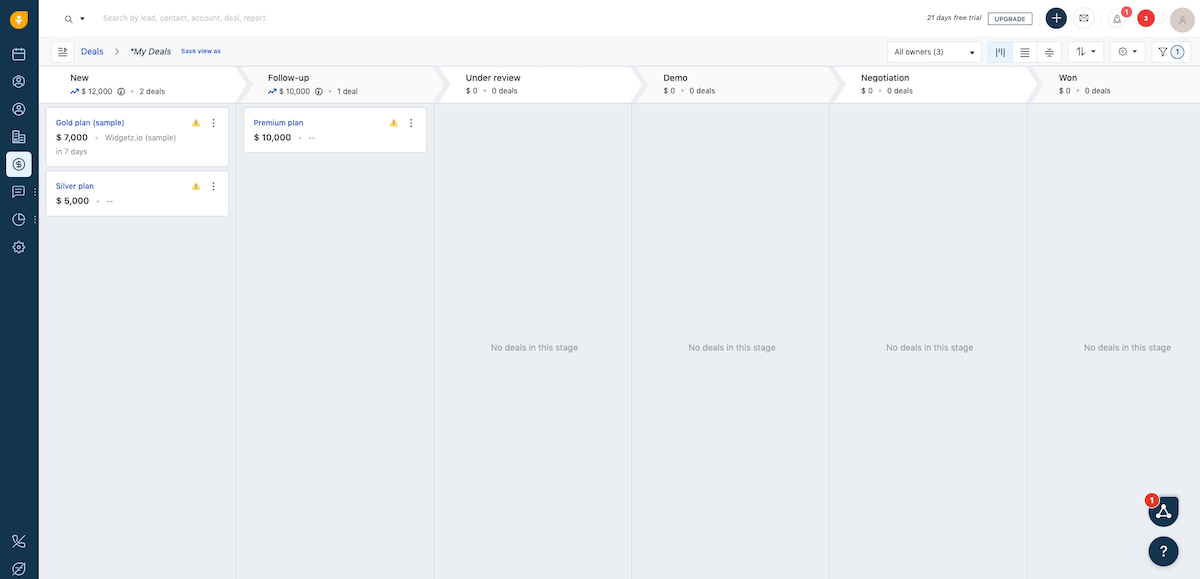Switch to the list view

pos(1024,51)
